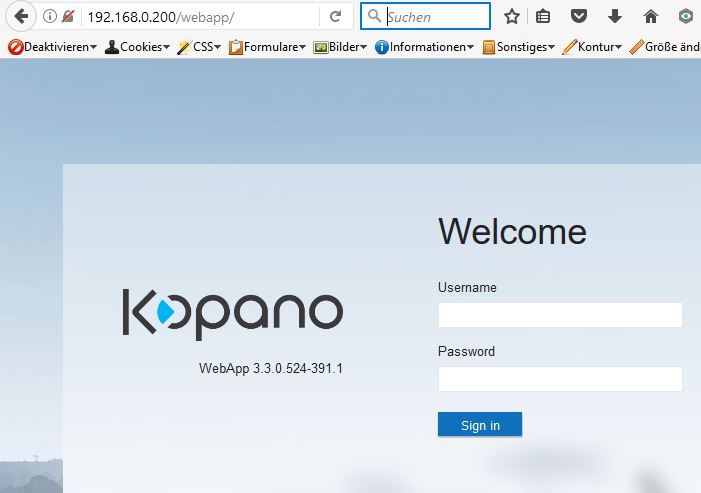Click the blue Informationen info icon
Screen dimensions: 701x493
[x=381, y=47]
